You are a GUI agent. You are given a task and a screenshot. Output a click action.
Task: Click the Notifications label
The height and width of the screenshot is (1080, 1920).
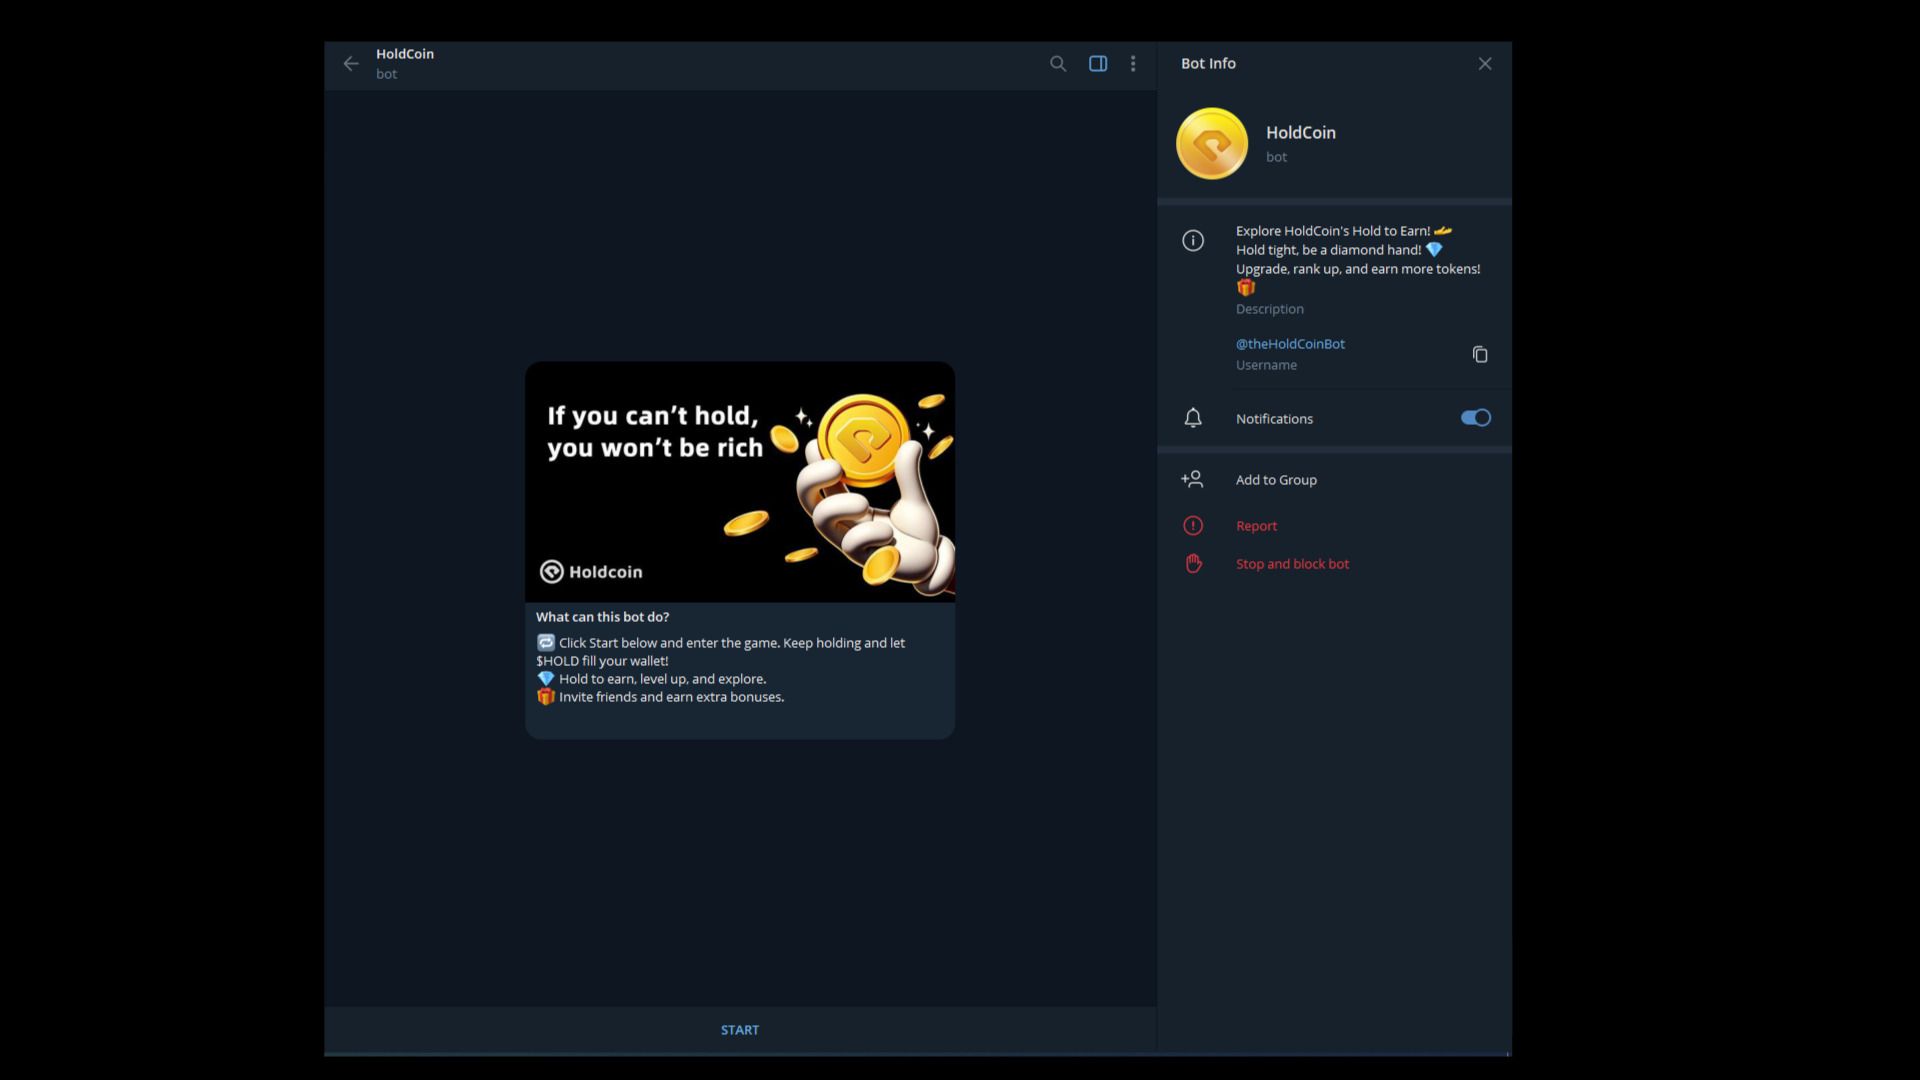coord(1274,419)
